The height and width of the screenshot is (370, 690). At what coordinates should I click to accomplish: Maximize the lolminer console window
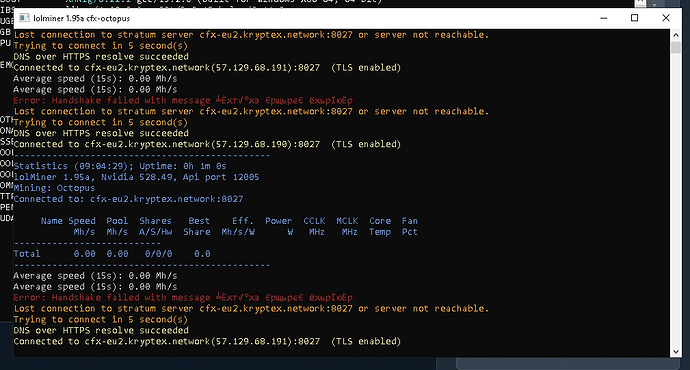635,18
